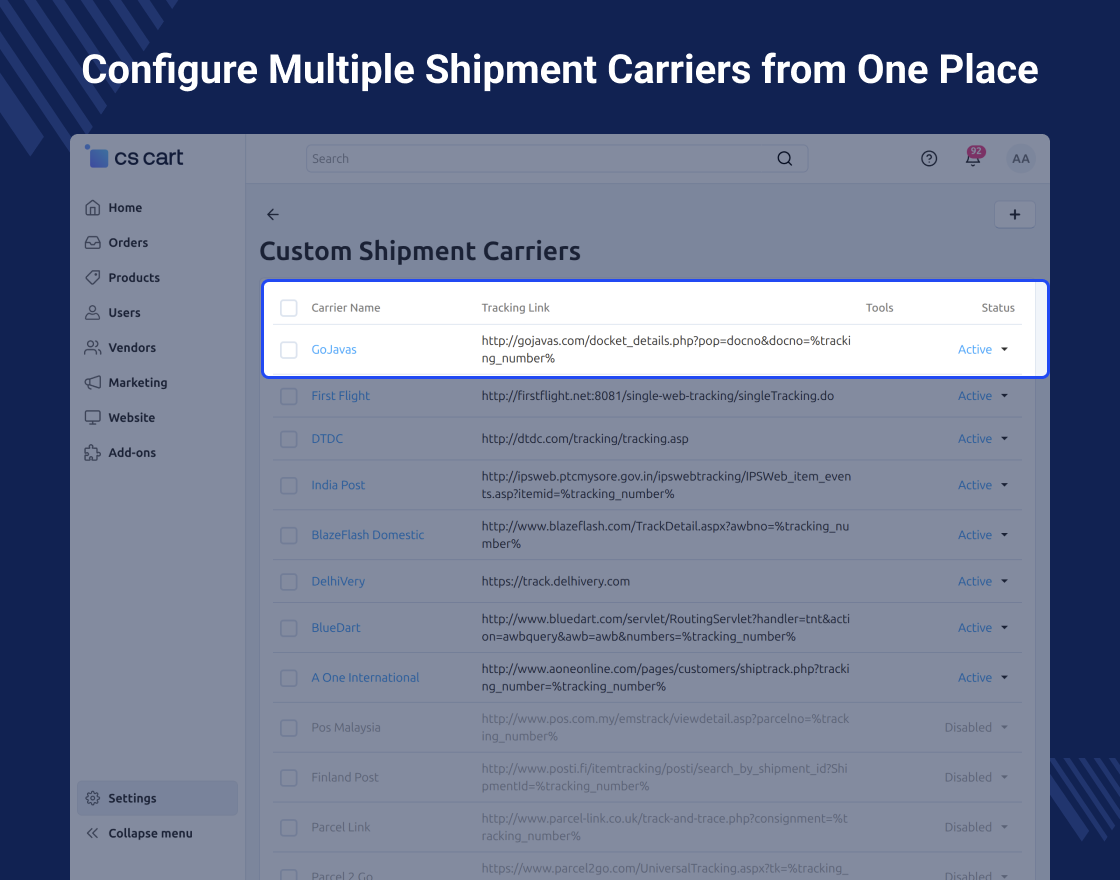1120x880 pixels.
Task: Click the search magnifier icon
Action: click(784, 159)
